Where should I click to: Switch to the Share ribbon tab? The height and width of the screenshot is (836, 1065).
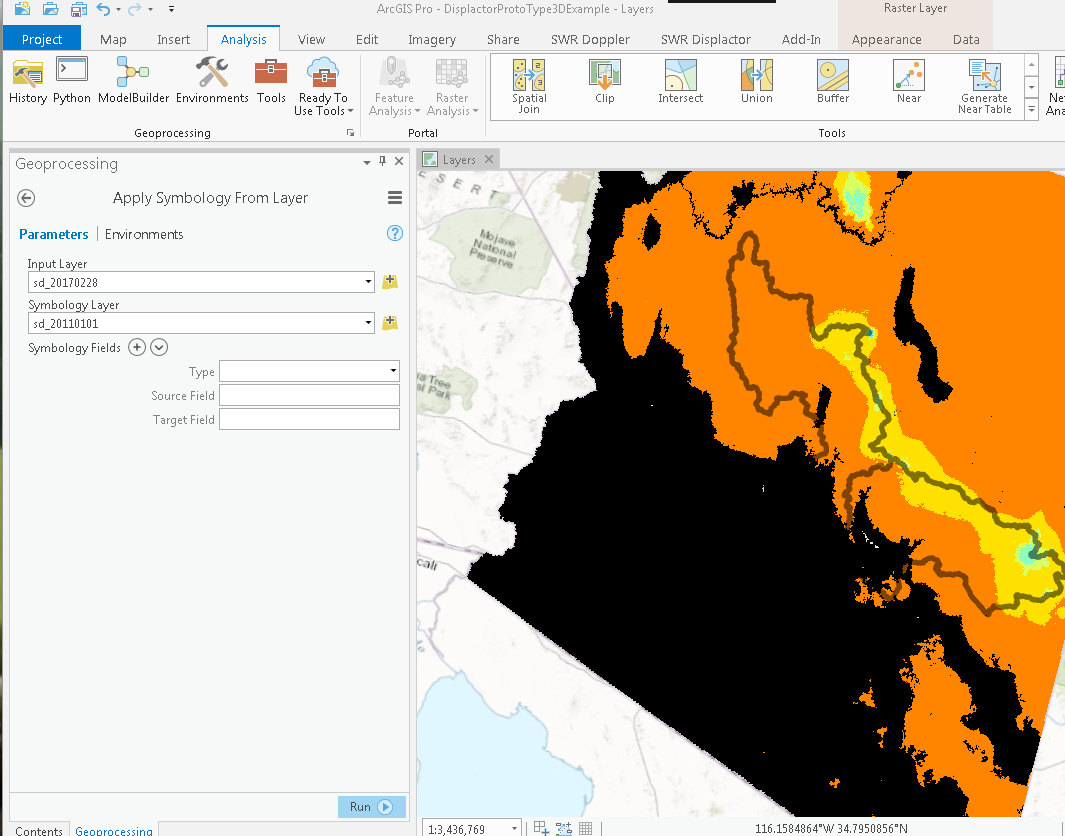click(503, 39)
